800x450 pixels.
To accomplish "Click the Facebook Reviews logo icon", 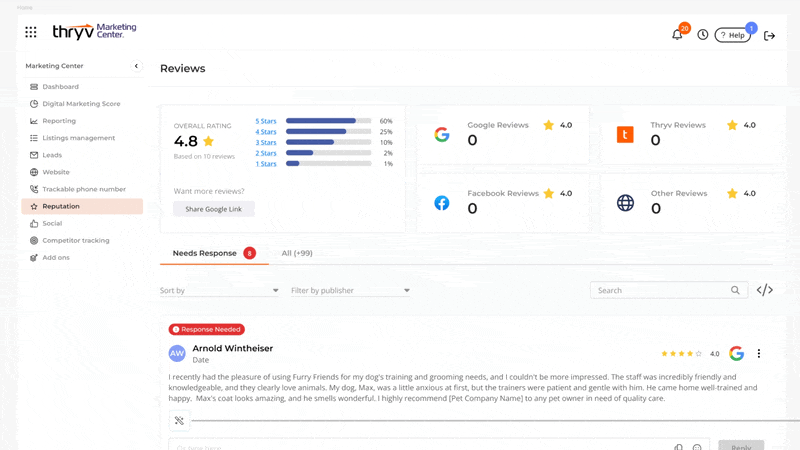I will [442, 203].
